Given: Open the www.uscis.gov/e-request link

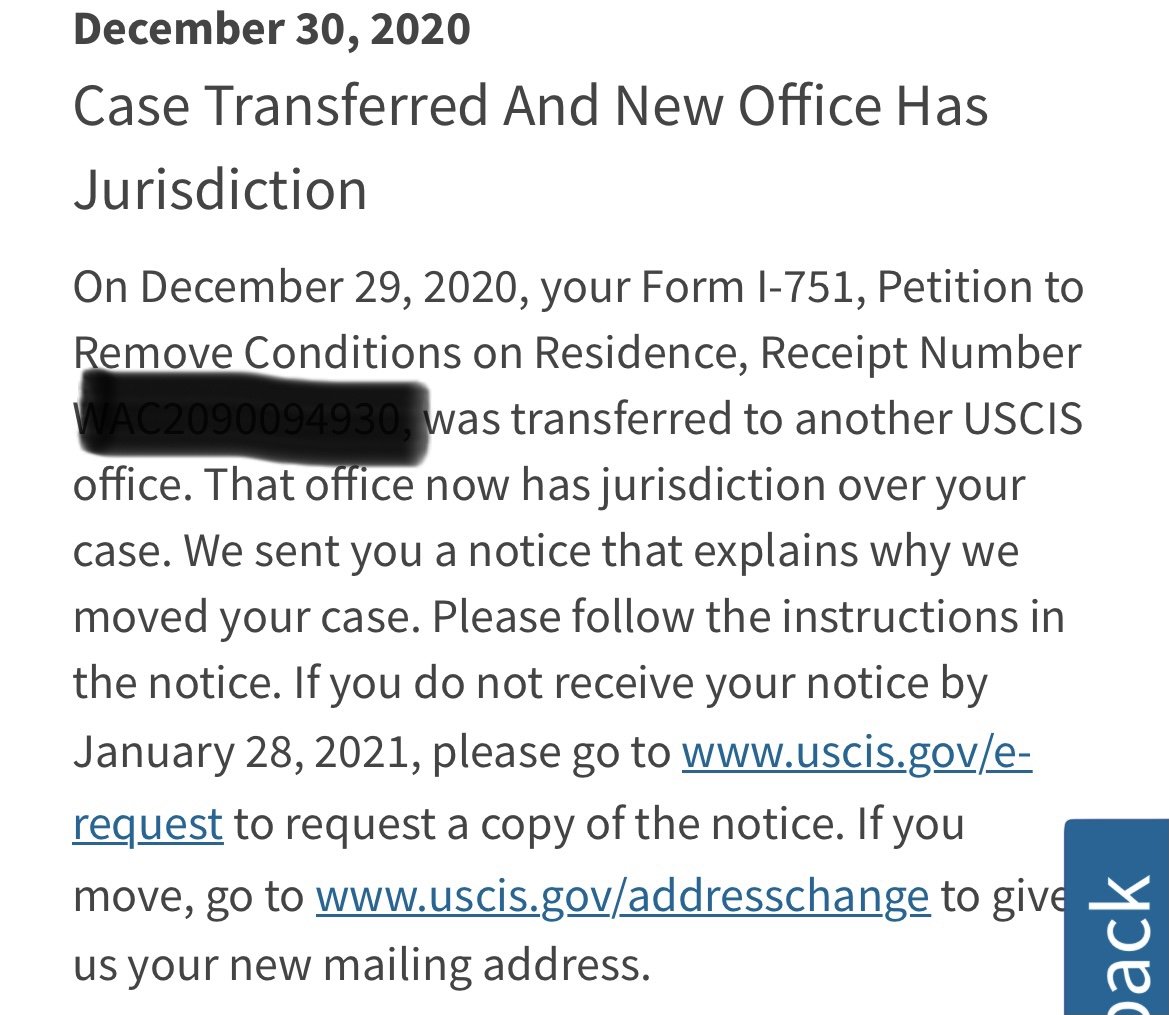Looking at the screenshot, I should [856, 752].
